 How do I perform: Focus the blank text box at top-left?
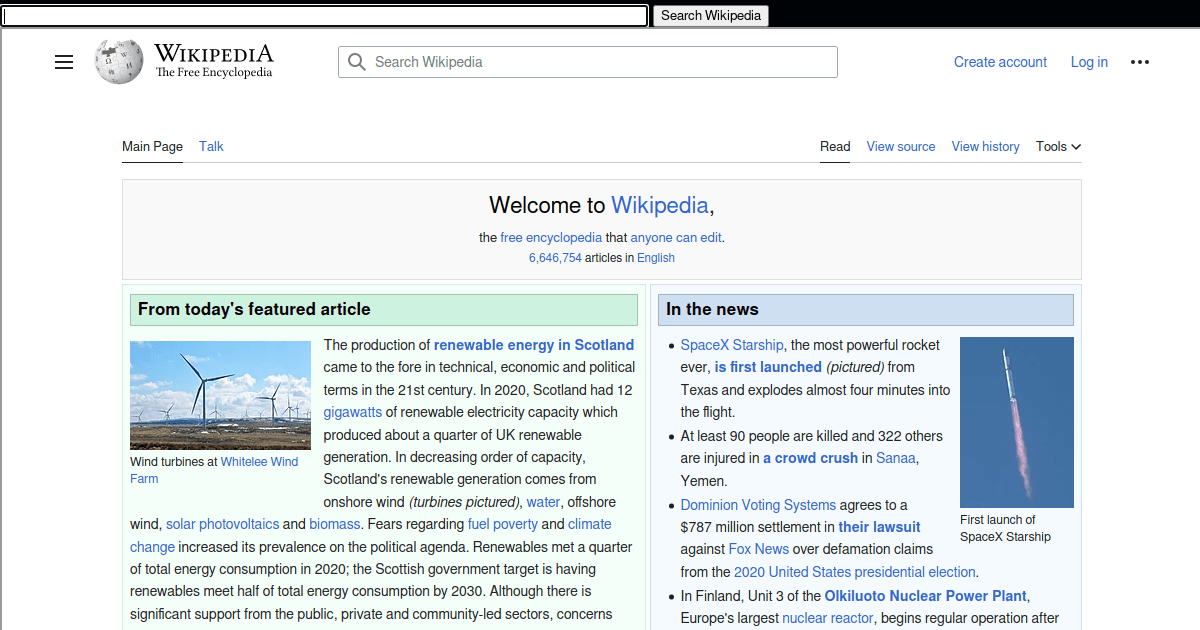[325, 16]
